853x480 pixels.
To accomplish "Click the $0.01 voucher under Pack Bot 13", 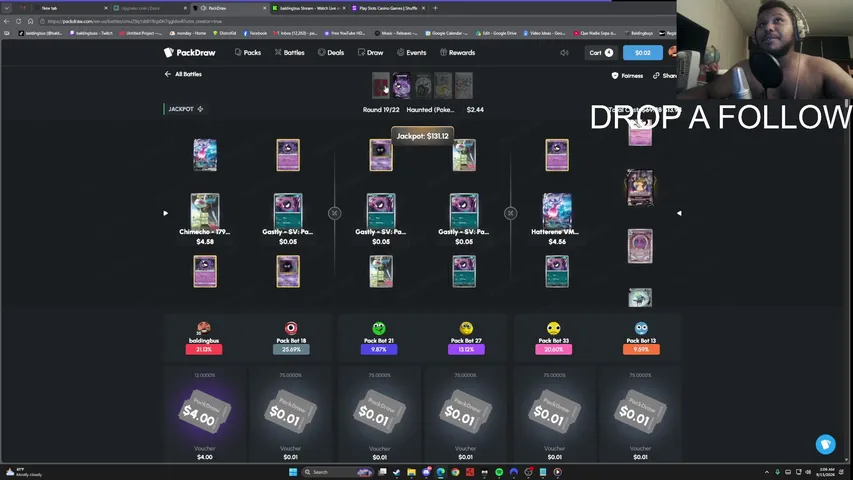I will coord(640,412).
